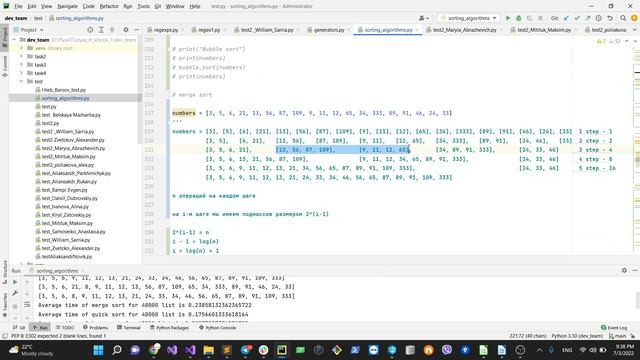Click the Python 3.10 interpreter widget

tap(577, 336)
